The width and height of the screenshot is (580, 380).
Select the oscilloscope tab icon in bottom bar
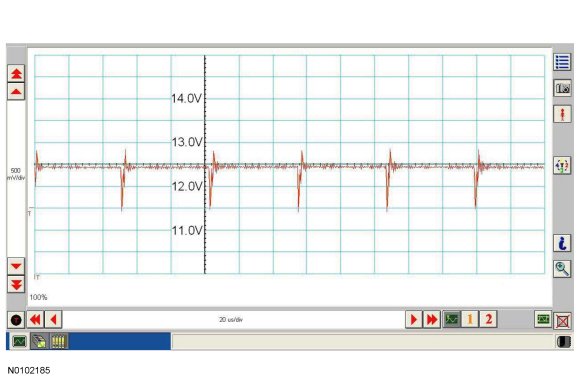point(19,341)
